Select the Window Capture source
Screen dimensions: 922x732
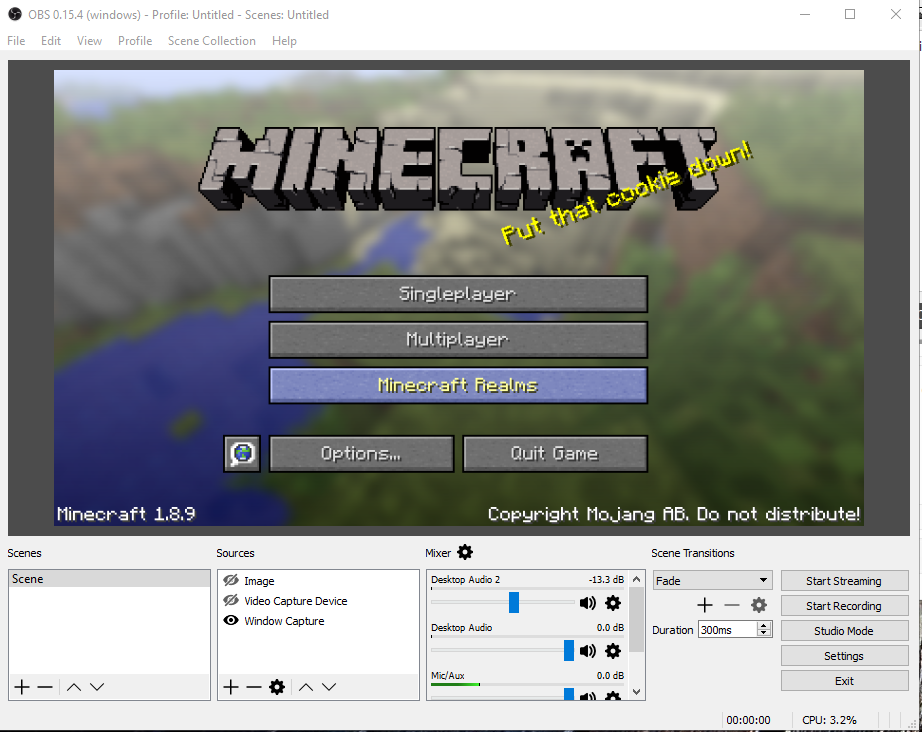[318, 621]
